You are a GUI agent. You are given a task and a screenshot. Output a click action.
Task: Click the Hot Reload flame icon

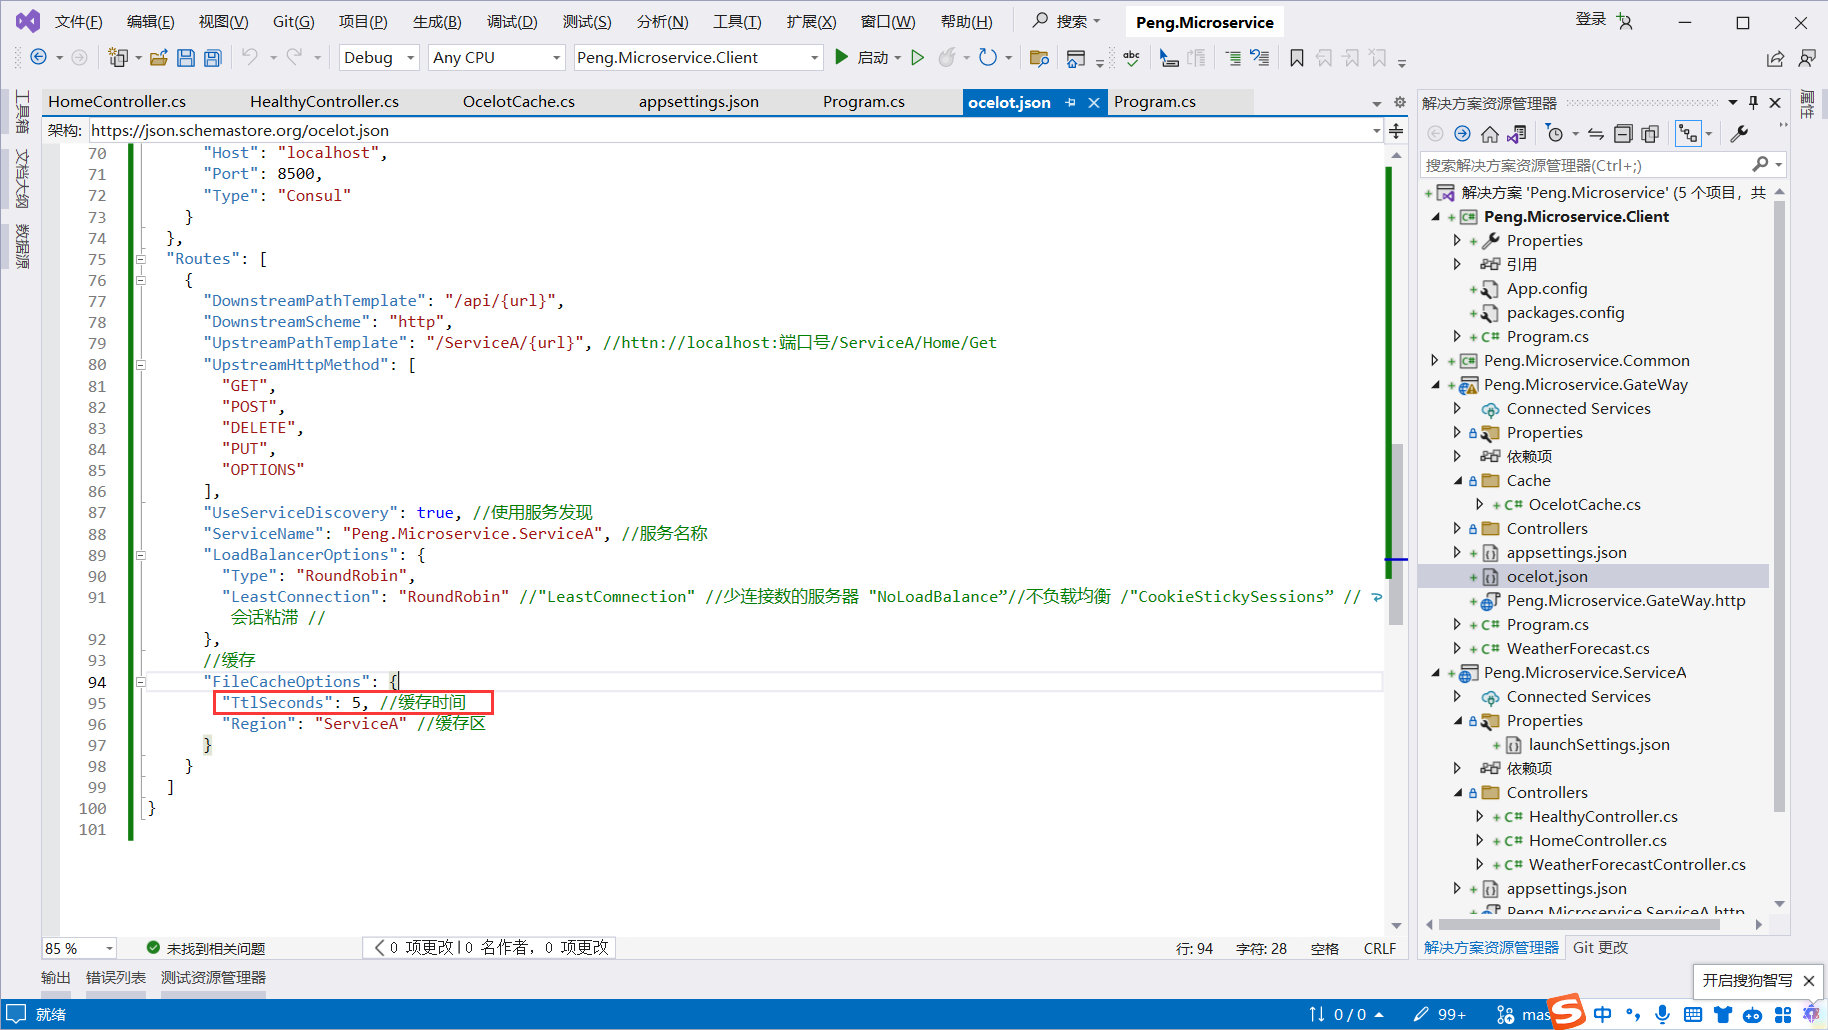[947, 57]
